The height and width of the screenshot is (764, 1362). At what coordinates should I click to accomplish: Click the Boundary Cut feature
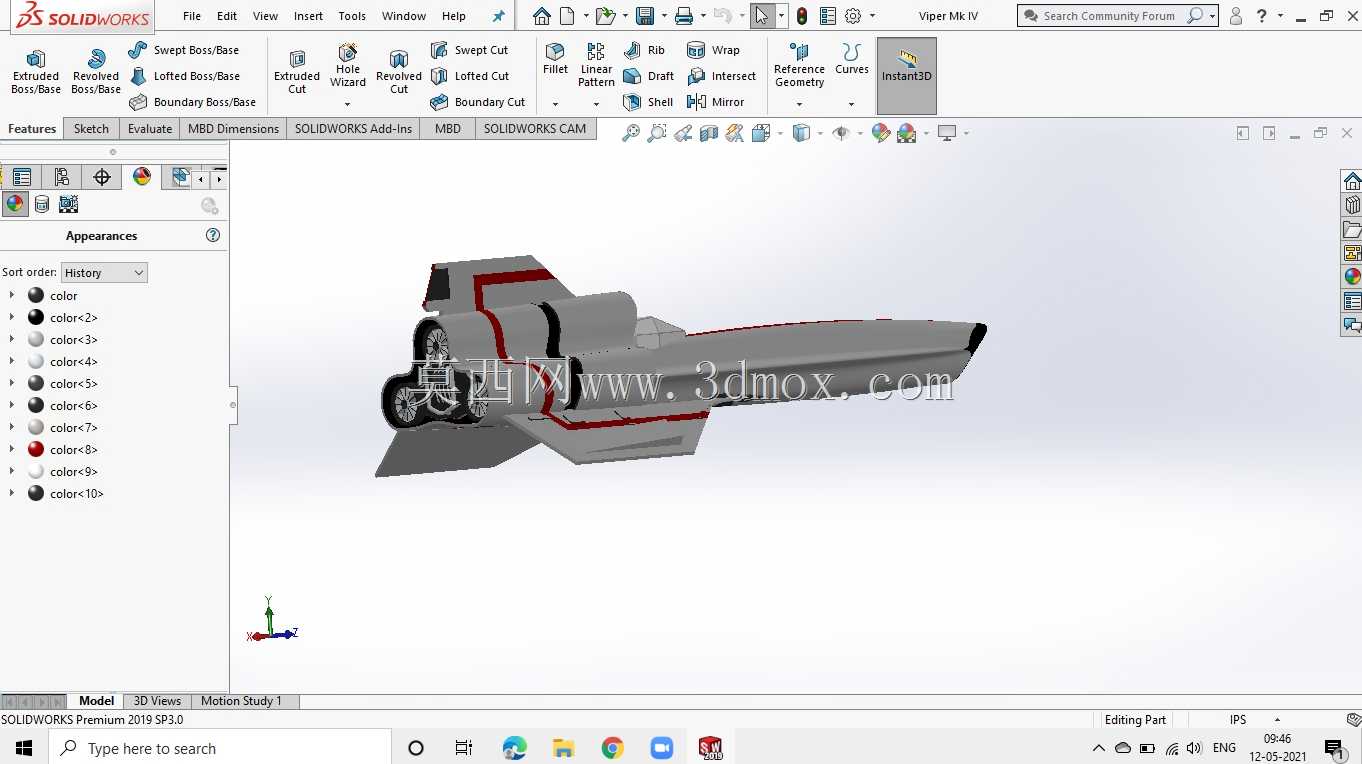coord(478,102)
